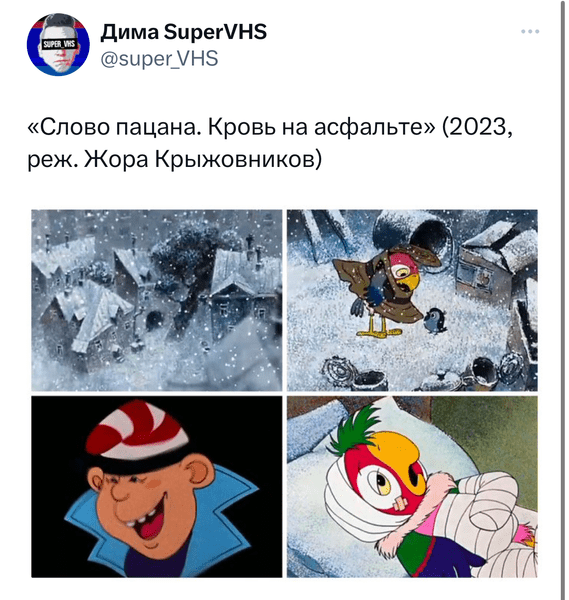The height and width of the screenshot is (600, 569).
Task: View the laughing boy in striped hat image
Action: pyautogui.click(x=157, y=486)
